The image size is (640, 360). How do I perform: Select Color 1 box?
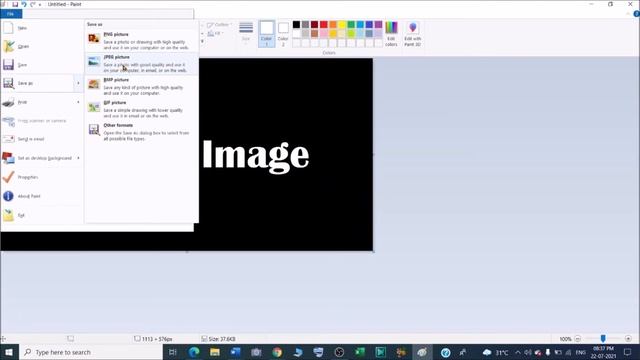pyautogui.click(x=267, y=34)
